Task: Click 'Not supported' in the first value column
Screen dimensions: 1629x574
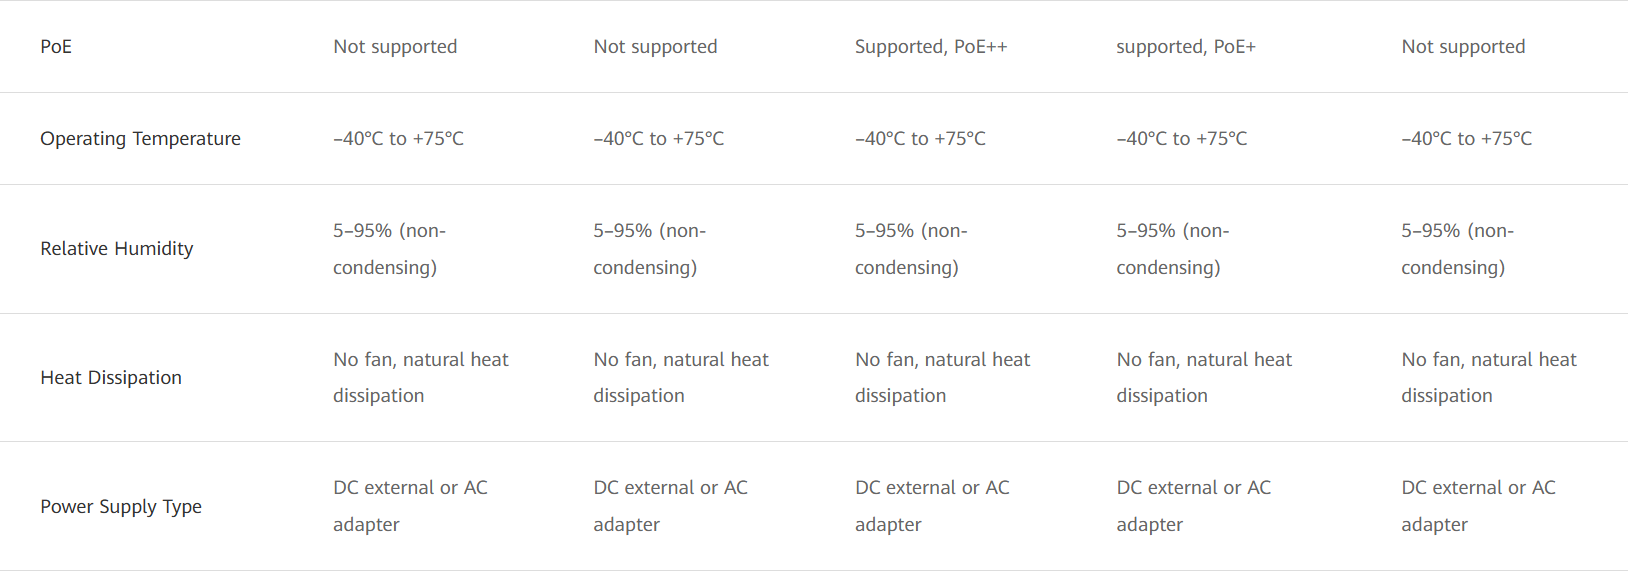Action: tap(395, 47)
